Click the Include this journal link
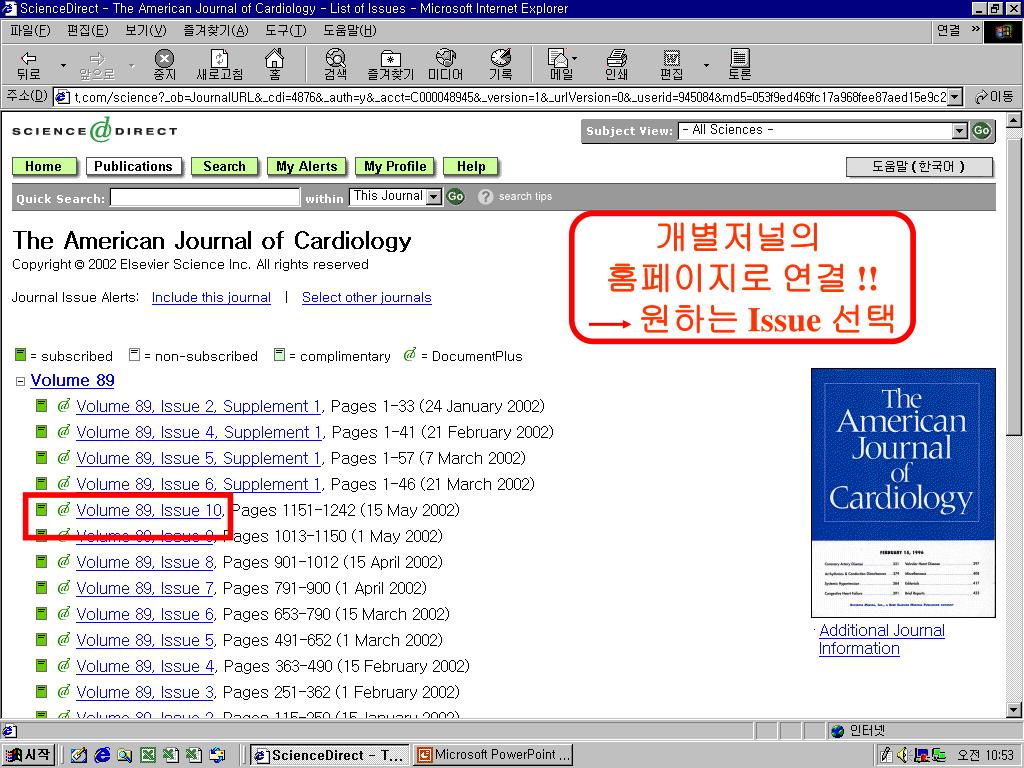Image resolution: width=1024 pixels, height=768 pixels. tap(211, 298)
